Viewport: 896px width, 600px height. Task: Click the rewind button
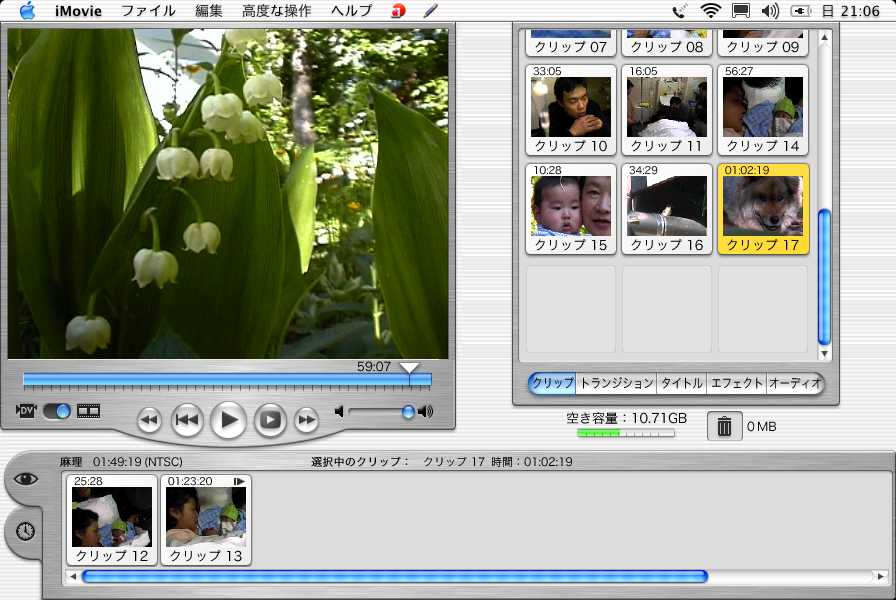coord(149,420)
